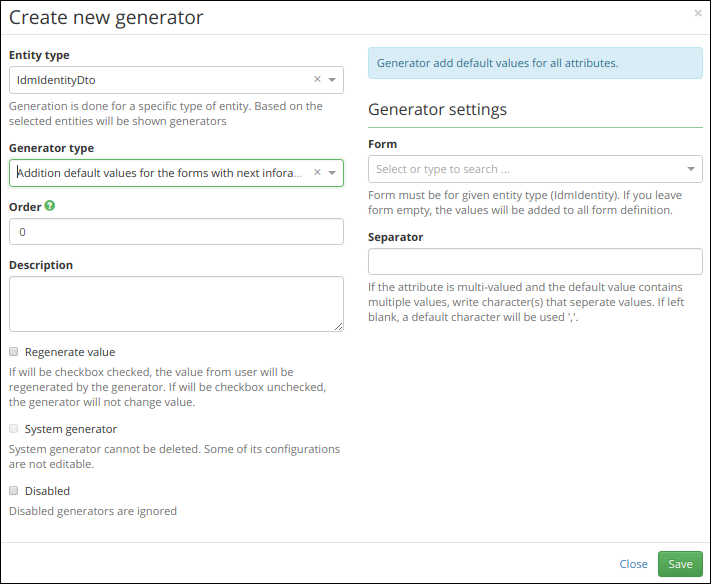This screenshot has width=711, height=584.
Task: Click 'Disabled generators are ignored' help text
Action: click(x=93, y=511)
